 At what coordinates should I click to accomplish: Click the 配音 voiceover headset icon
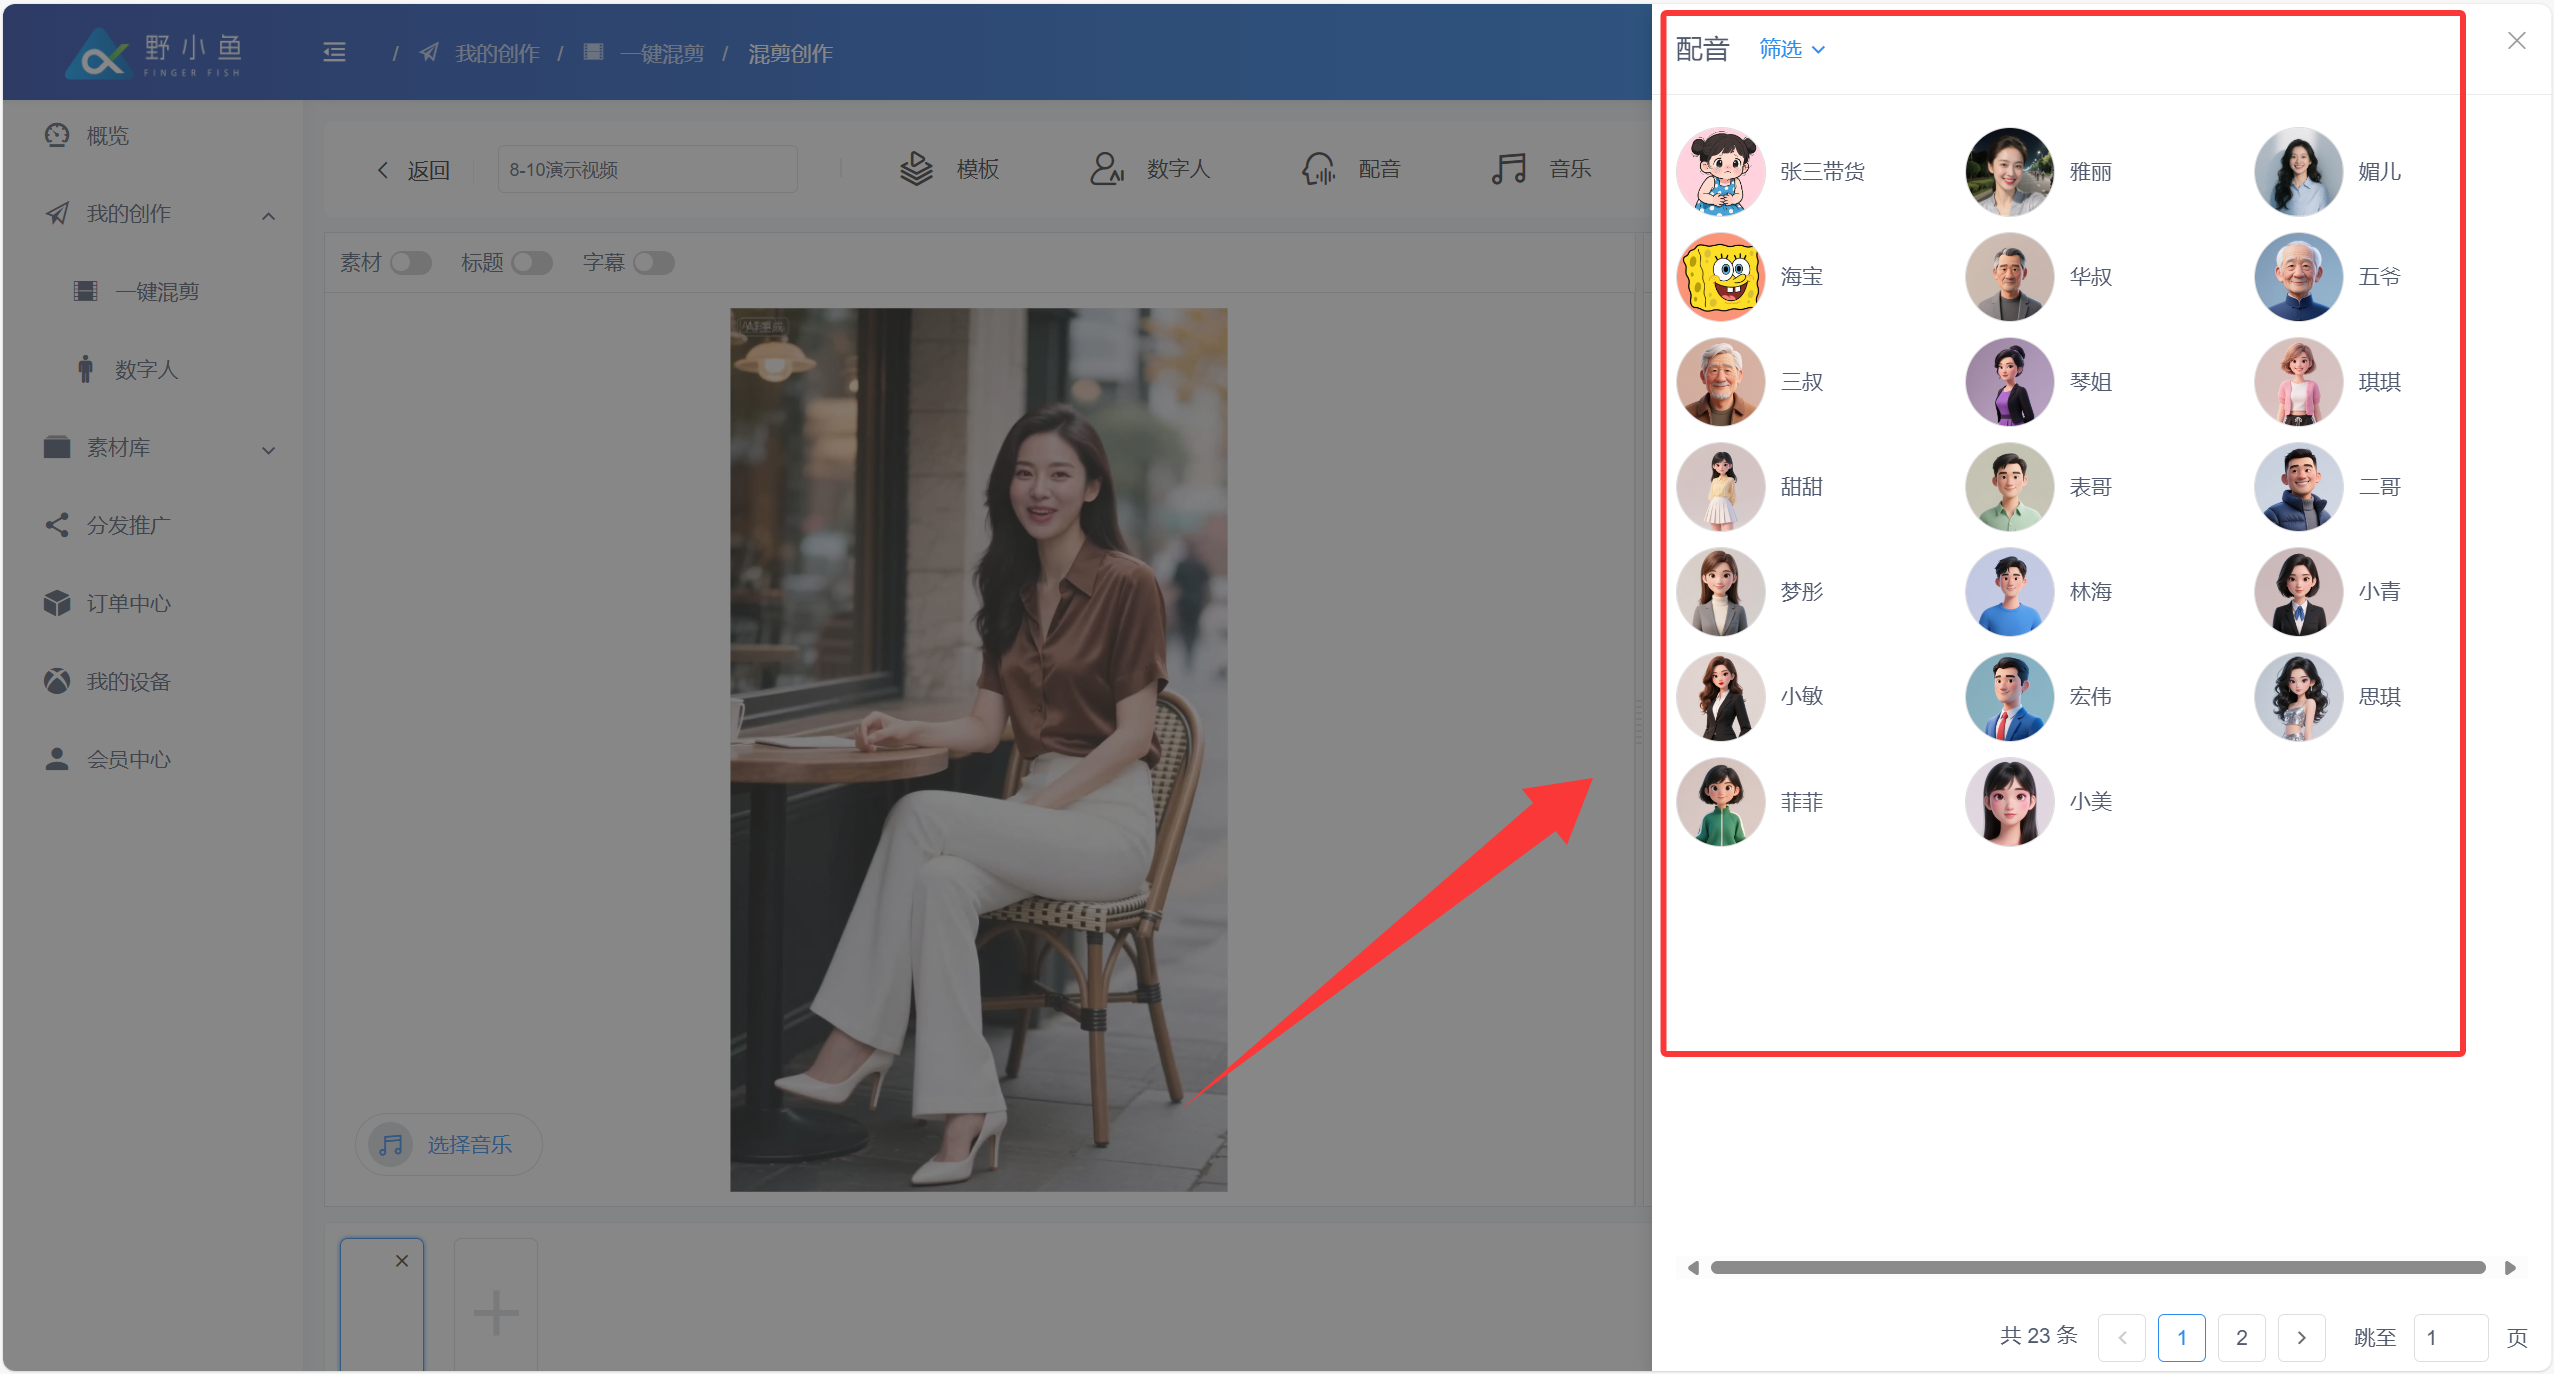pos(1318,169)
